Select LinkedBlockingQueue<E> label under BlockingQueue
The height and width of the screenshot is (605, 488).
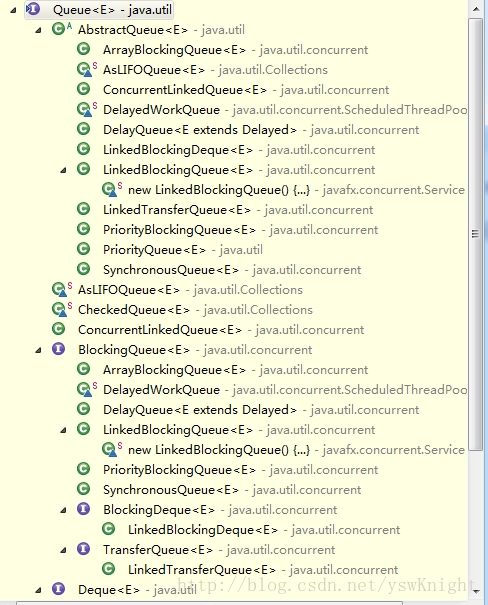click(x=177, y=430)
